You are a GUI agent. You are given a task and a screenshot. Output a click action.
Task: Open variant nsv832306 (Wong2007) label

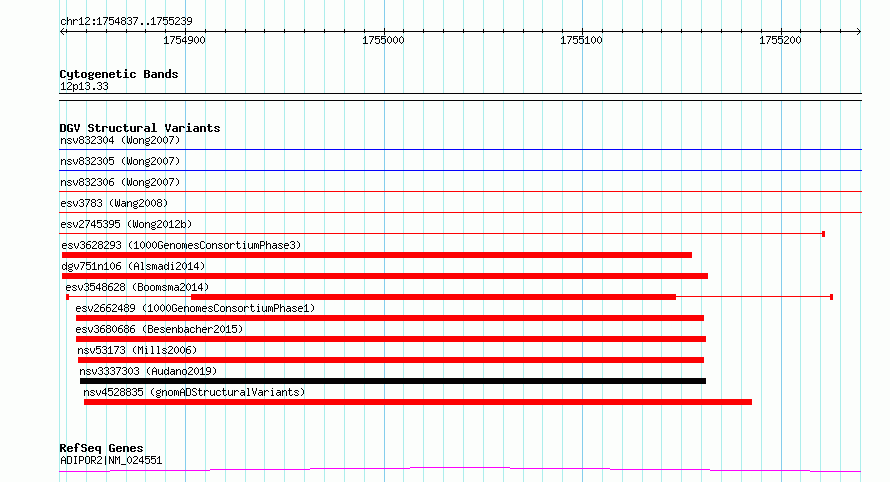[120, 182]
